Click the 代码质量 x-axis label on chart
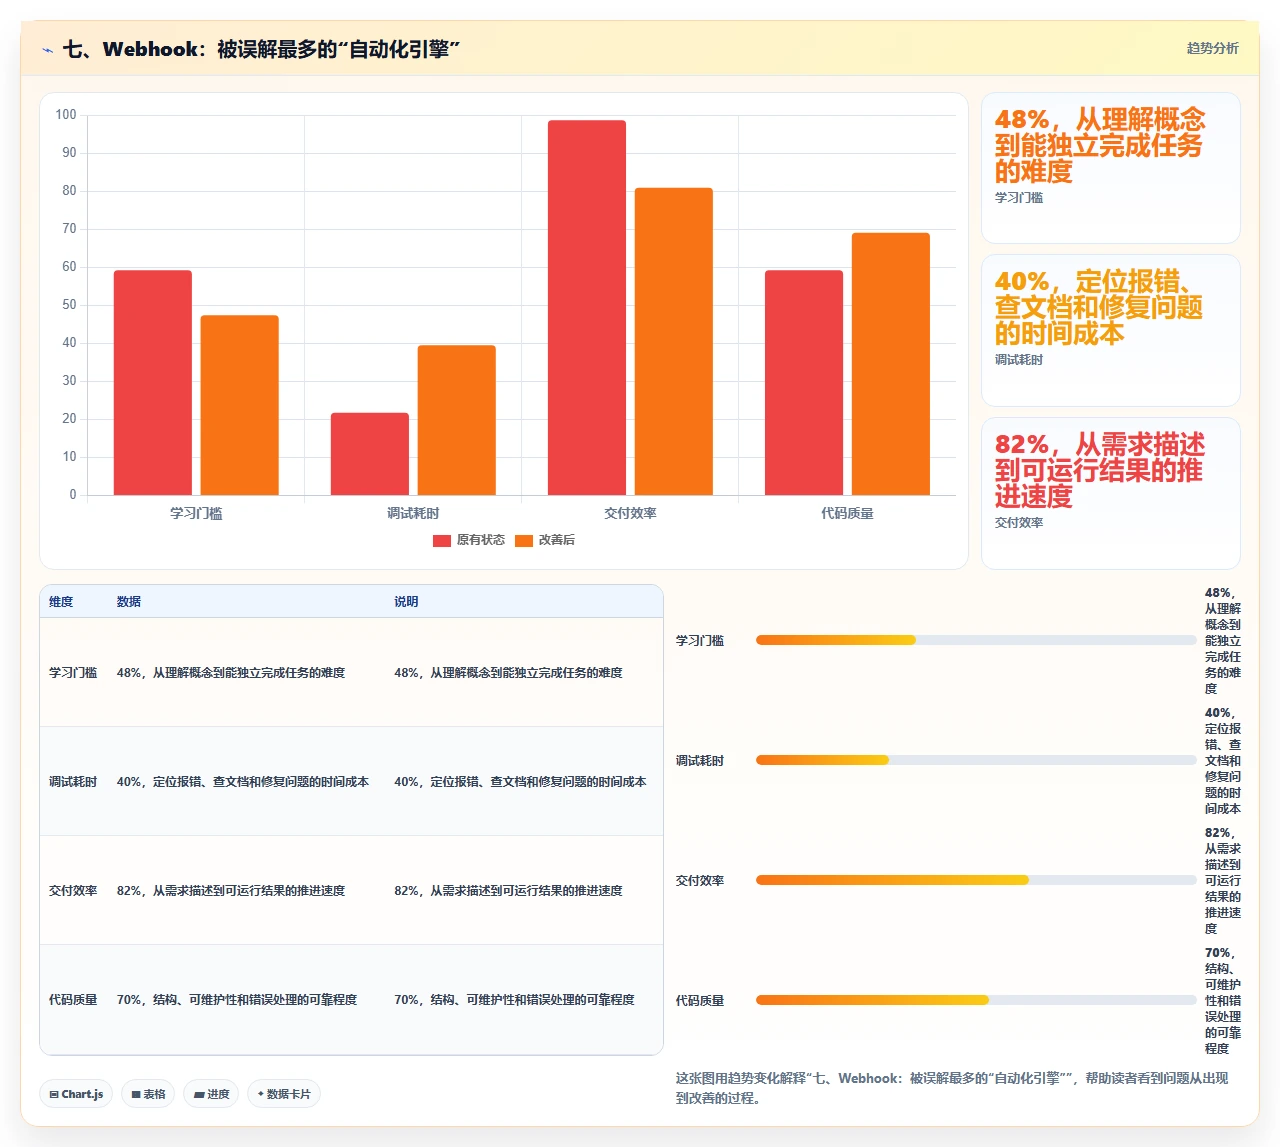Screen dimensions: 1280x1147 tap(847, 513)
